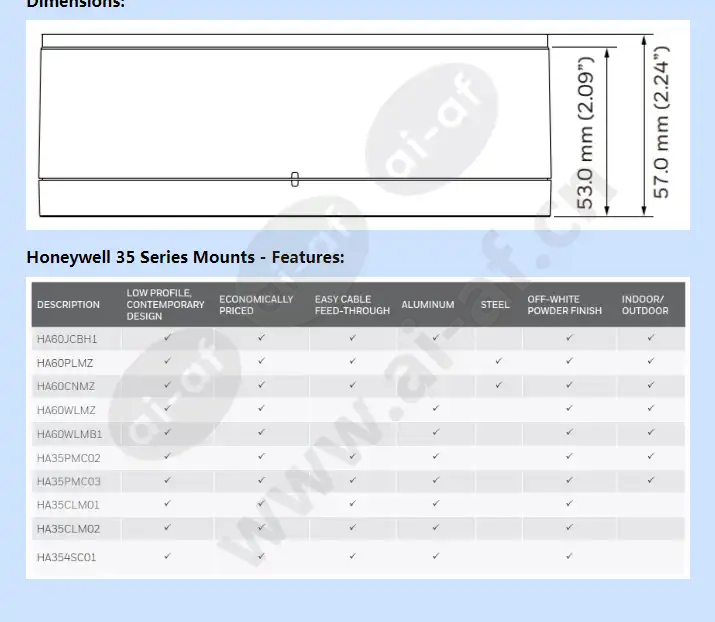Click the Easy Cable checkmark for HA35CLM02
This screenshot has width=715, height=622.
pos(352,527)
